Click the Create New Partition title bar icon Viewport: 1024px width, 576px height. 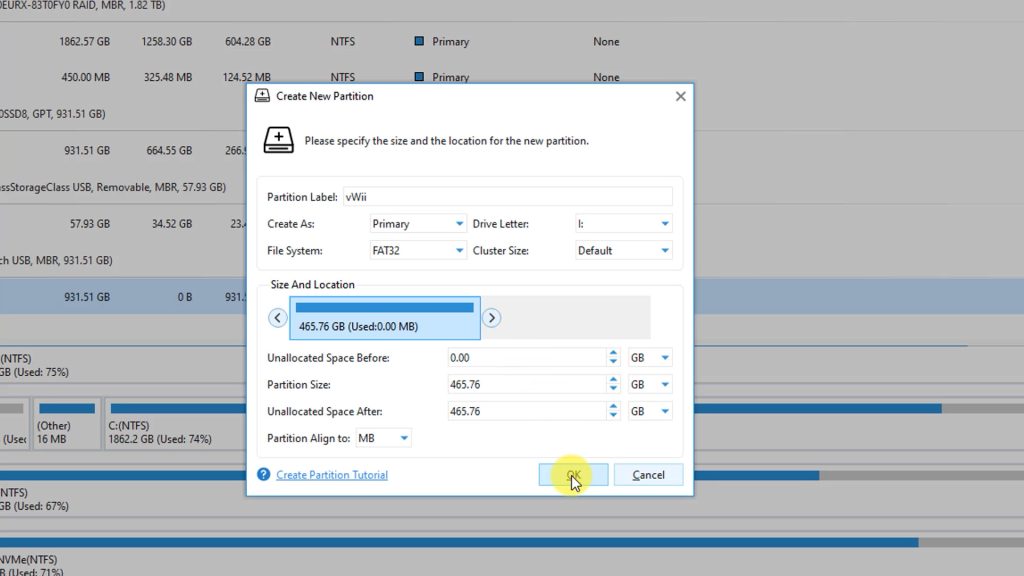click(x=261, y=96)
